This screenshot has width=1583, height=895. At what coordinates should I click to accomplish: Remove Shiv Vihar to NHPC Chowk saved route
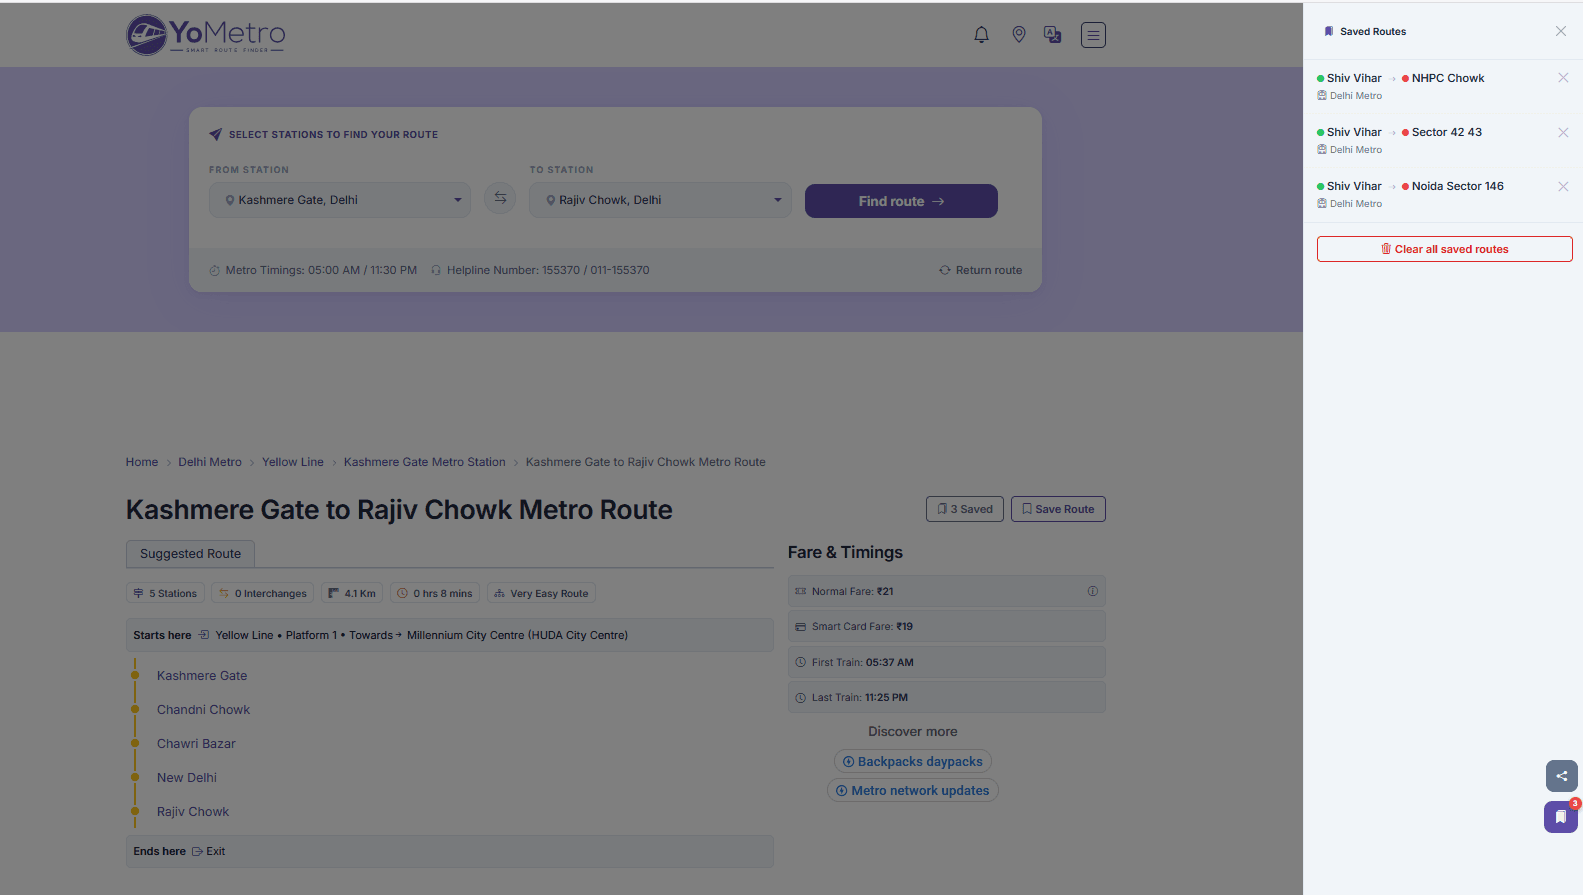(x=1563, y=78)
